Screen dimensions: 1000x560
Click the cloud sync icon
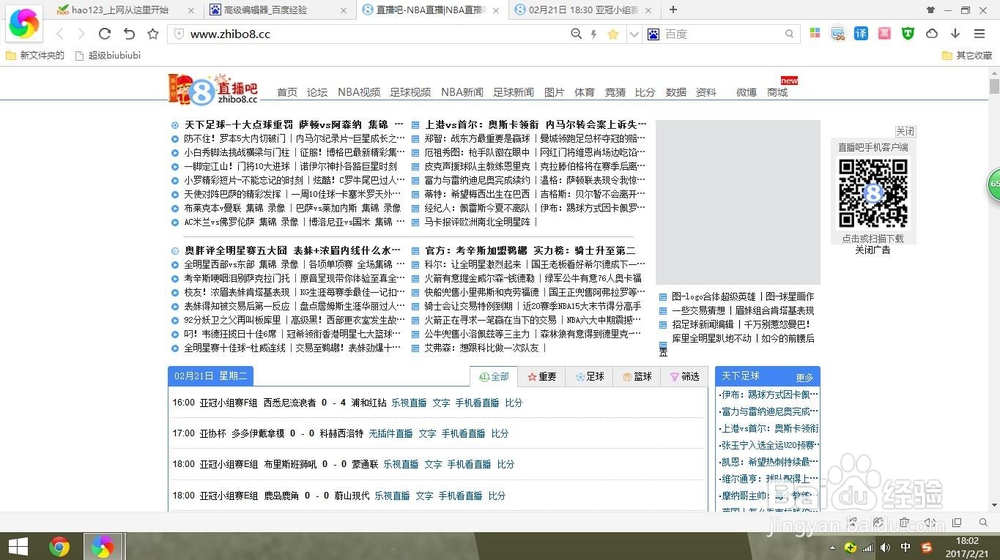932,33
